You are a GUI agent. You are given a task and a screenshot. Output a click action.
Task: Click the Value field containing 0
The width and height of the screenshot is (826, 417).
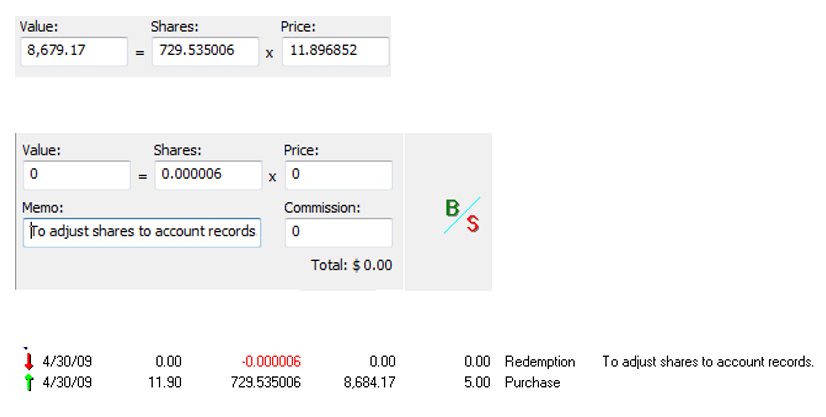click(75, 175)
